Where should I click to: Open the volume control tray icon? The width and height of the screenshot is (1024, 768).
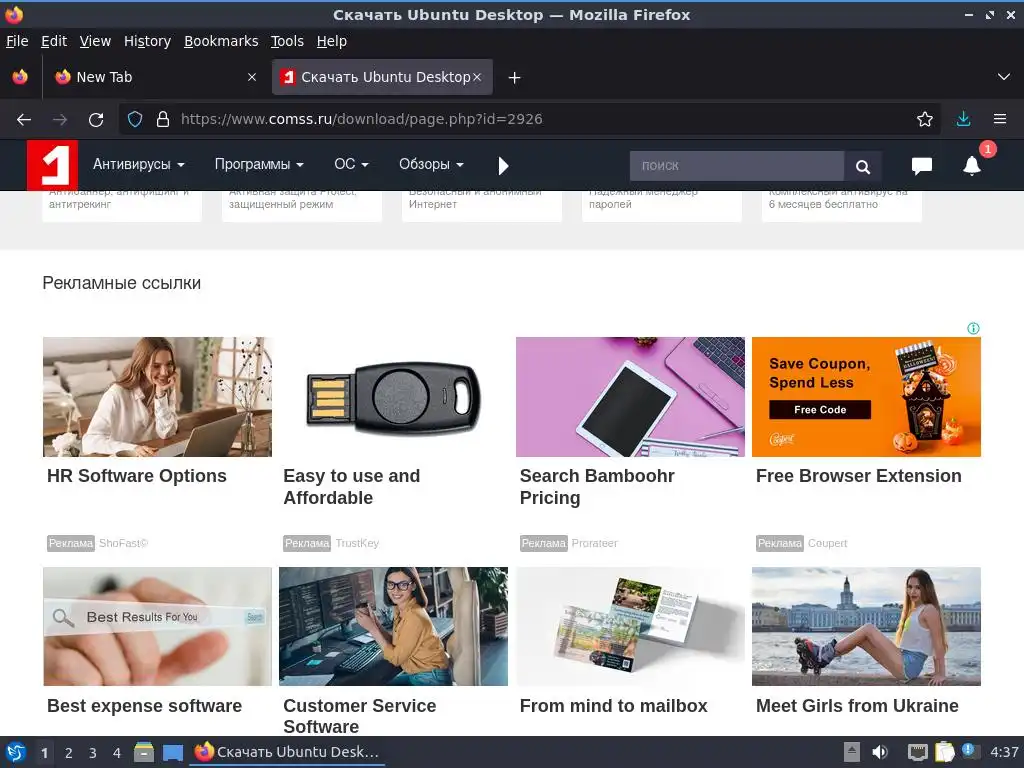point(880,752)
